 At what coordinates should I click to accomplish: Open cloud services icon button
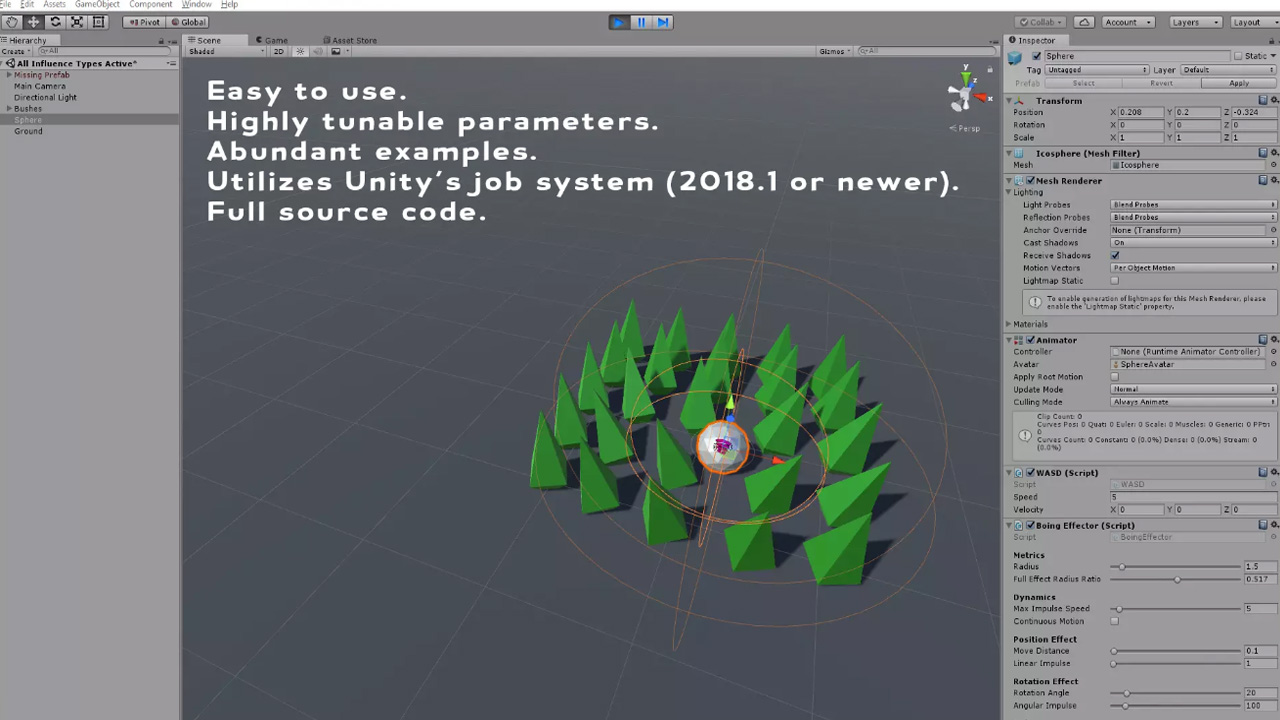pyautogui.click(x=1084, y=22)
